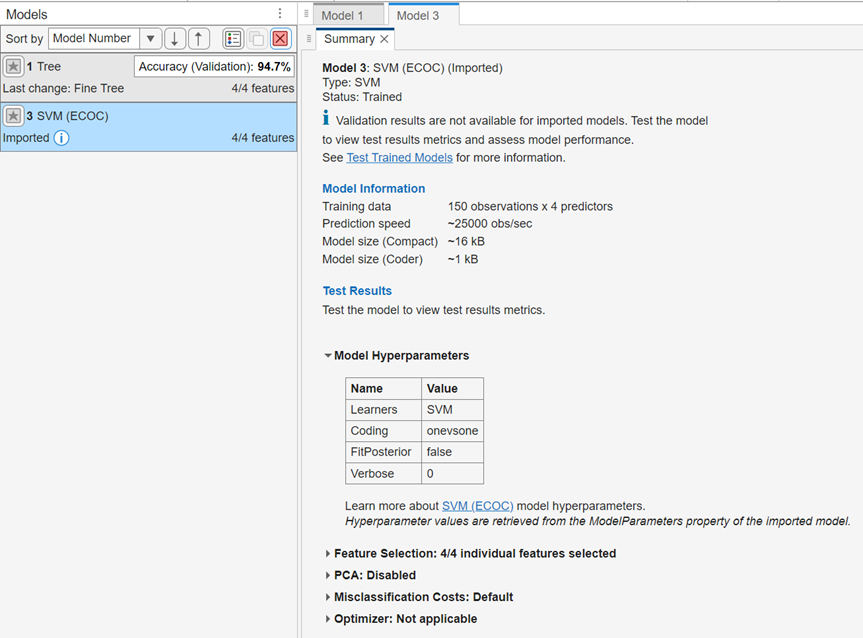The height and width of the screenshot is (638, 863).
Task: Select the Summary document tab
Action: [x=349, y=39]
